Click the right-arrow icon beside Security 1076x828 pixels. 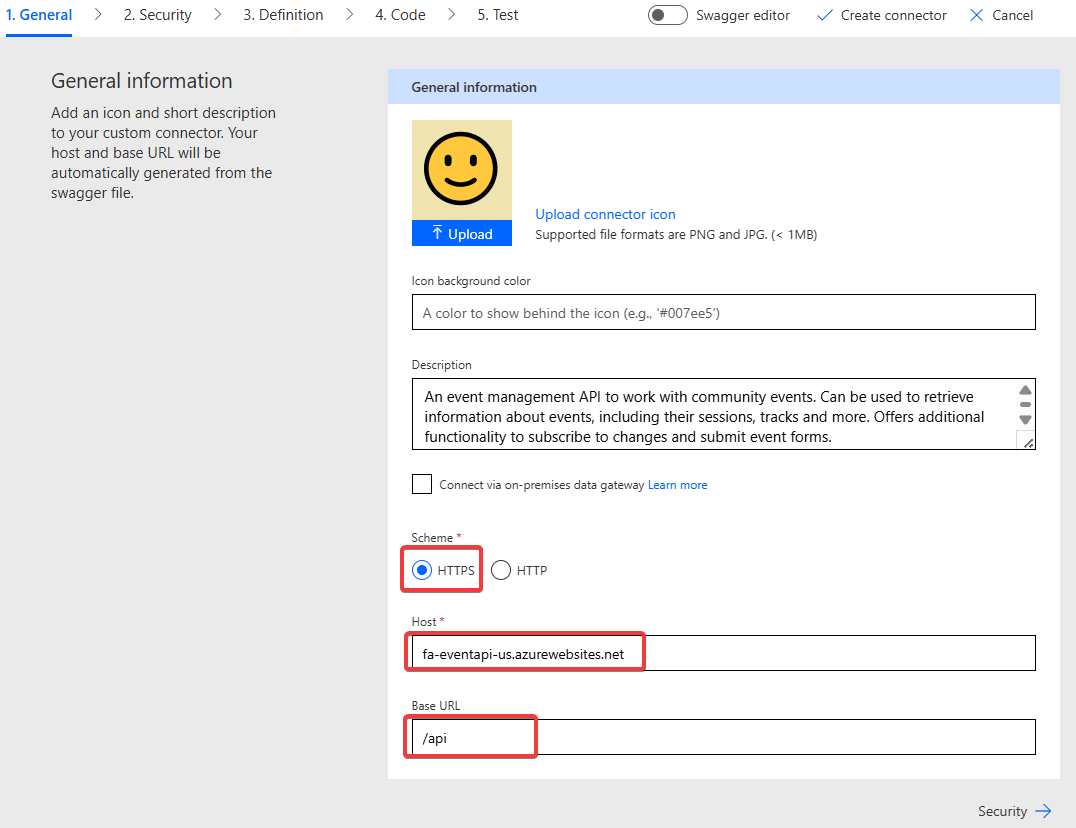tap(1041, 811)
